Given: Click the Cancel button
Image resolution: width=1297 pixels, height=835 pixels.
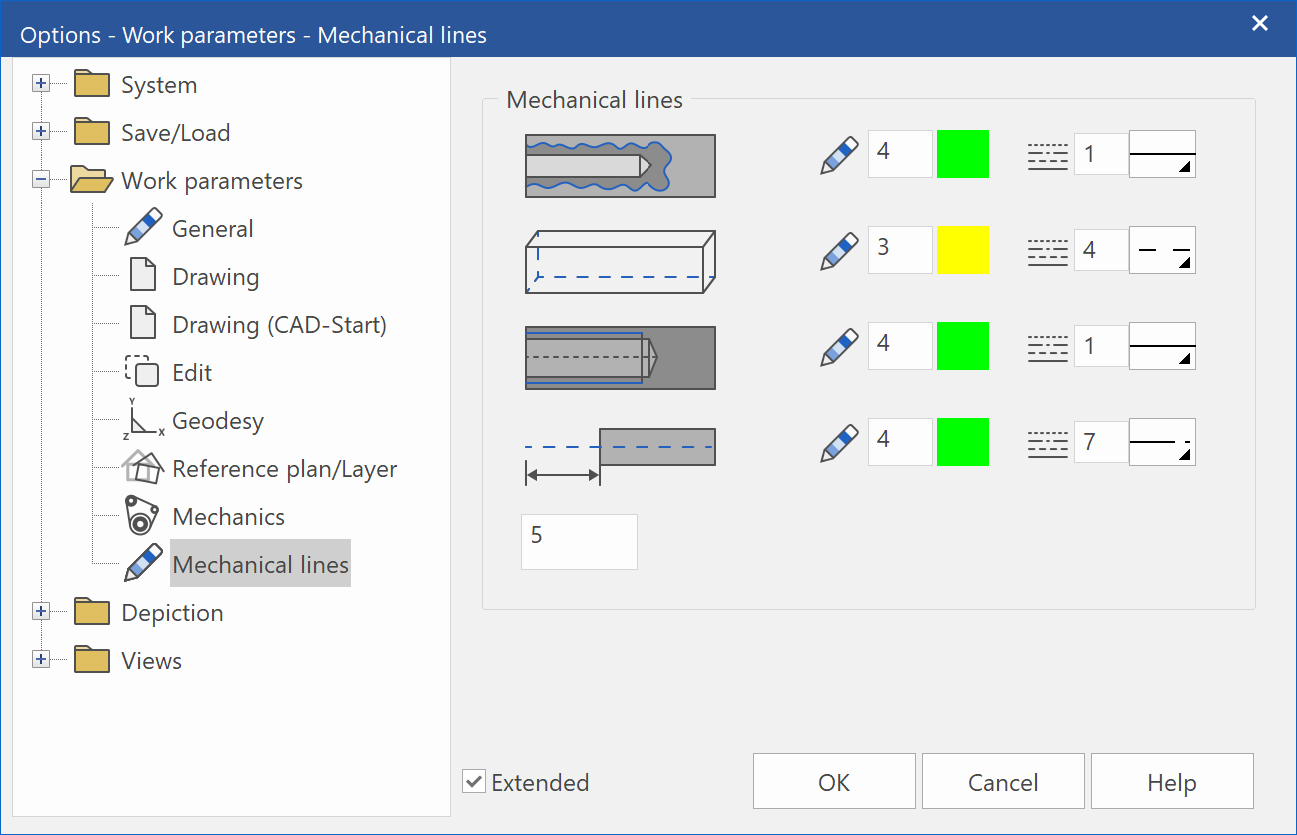Looking at the screenshot, I should click(x=1003, y=781).
